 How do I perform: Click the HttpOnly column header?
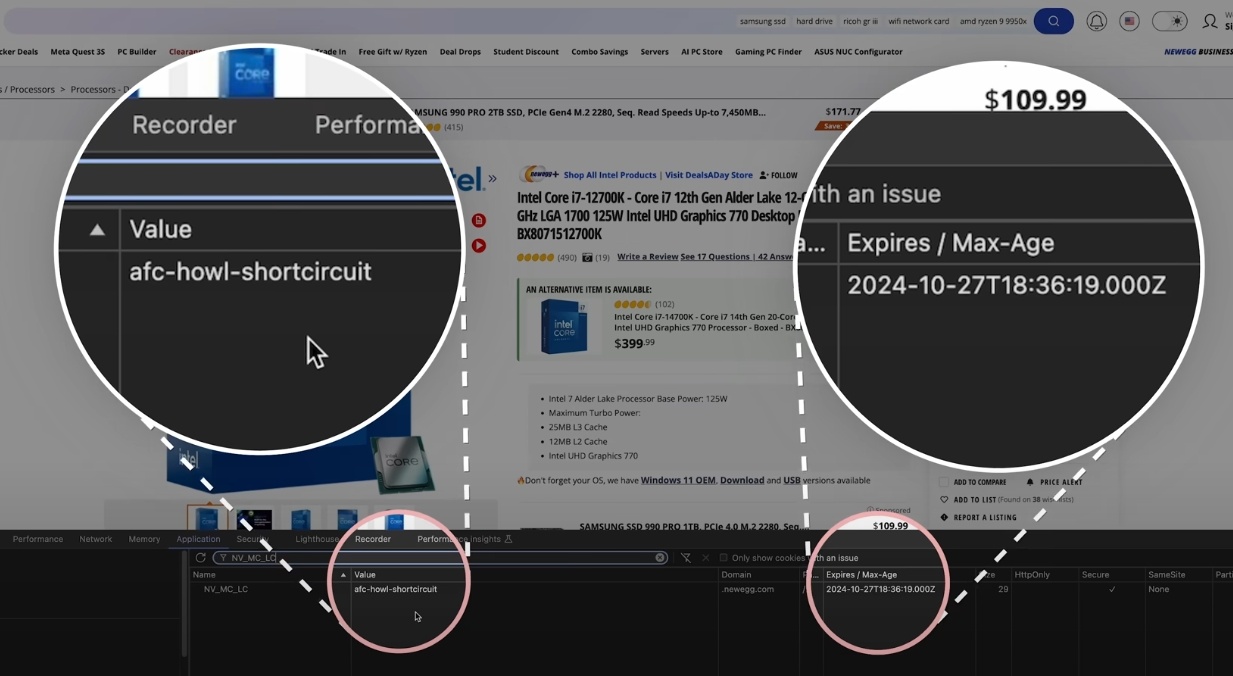tap(1031, 575)
